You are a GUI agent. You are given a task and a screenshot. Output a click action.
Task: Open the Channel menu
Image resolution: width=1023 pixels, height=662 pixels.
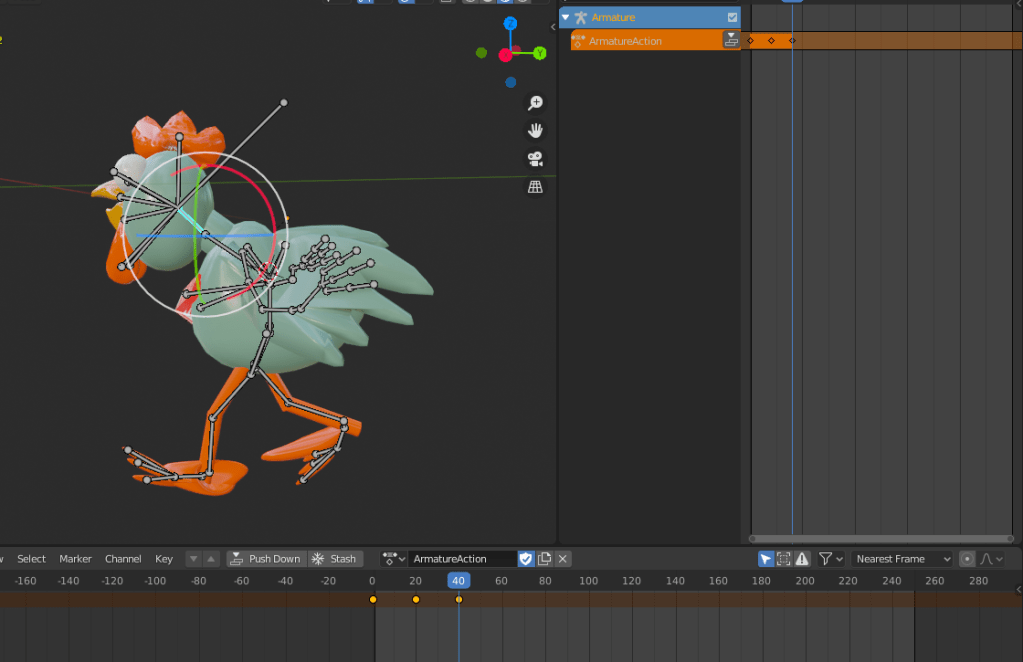coord(123,559)
